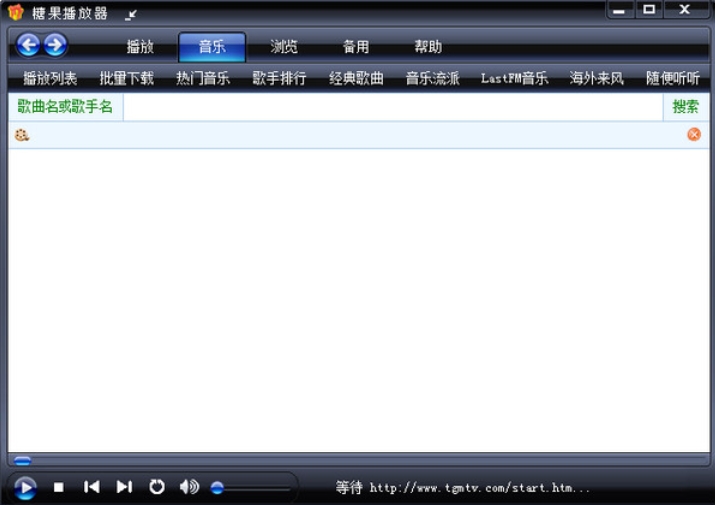Screen dimensions: 715x505
Task: Go to 热门音乐 section
Action: coord(203,78)
